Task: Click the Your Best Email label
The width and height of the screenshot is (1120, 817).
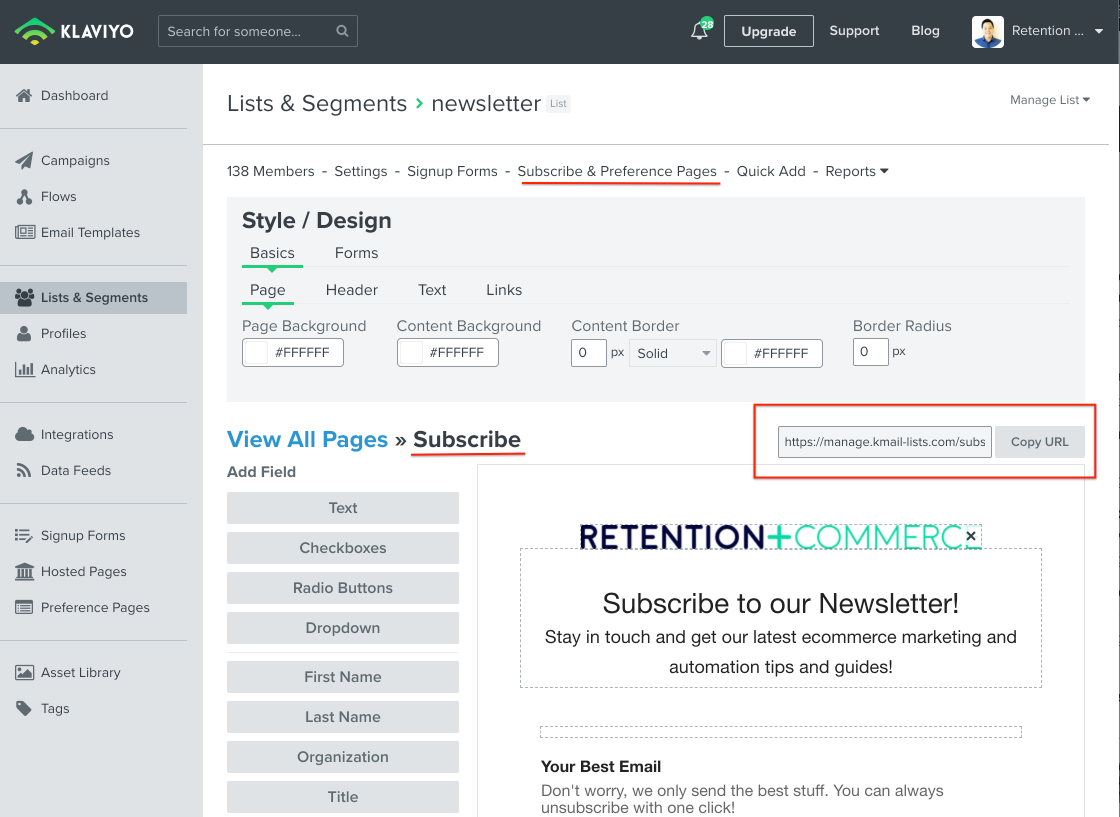Action: click(601, 766)
